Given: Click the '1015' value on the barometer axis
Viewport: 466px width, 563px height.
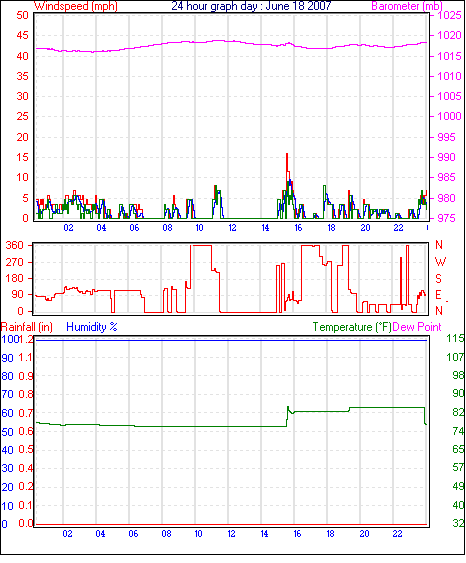Looking at the screenshot, I should (x=449, y=56).
